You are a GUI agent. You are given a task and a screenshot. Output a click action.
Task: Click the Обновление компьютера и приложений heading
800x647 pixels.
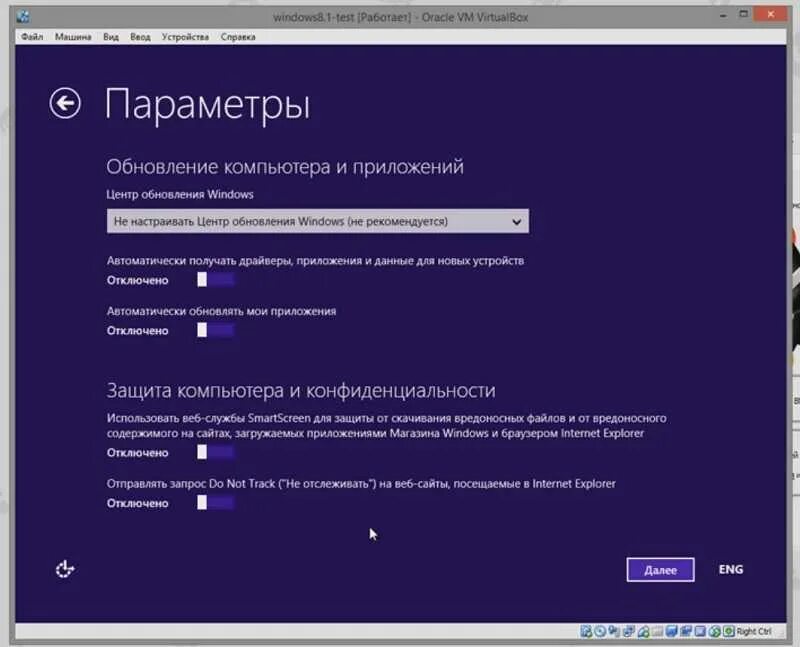click(285, 167)
